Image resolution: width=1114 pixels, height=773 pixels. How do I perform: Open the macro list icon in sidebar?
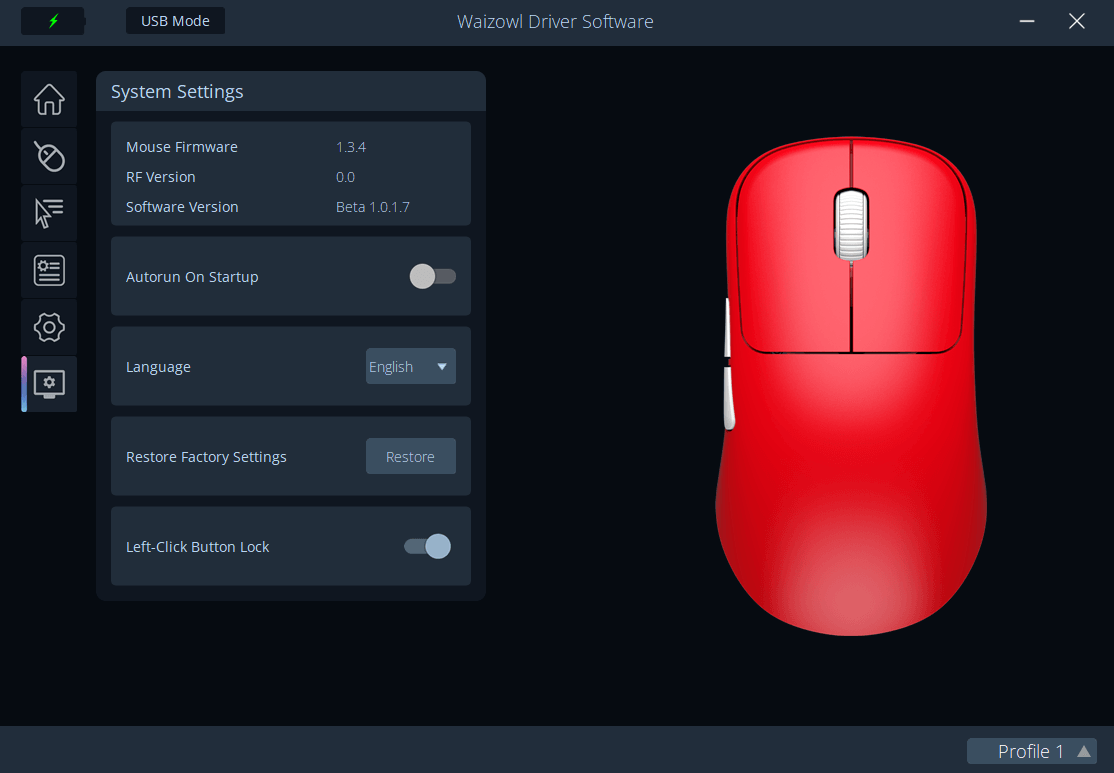(x=49, y=270)
